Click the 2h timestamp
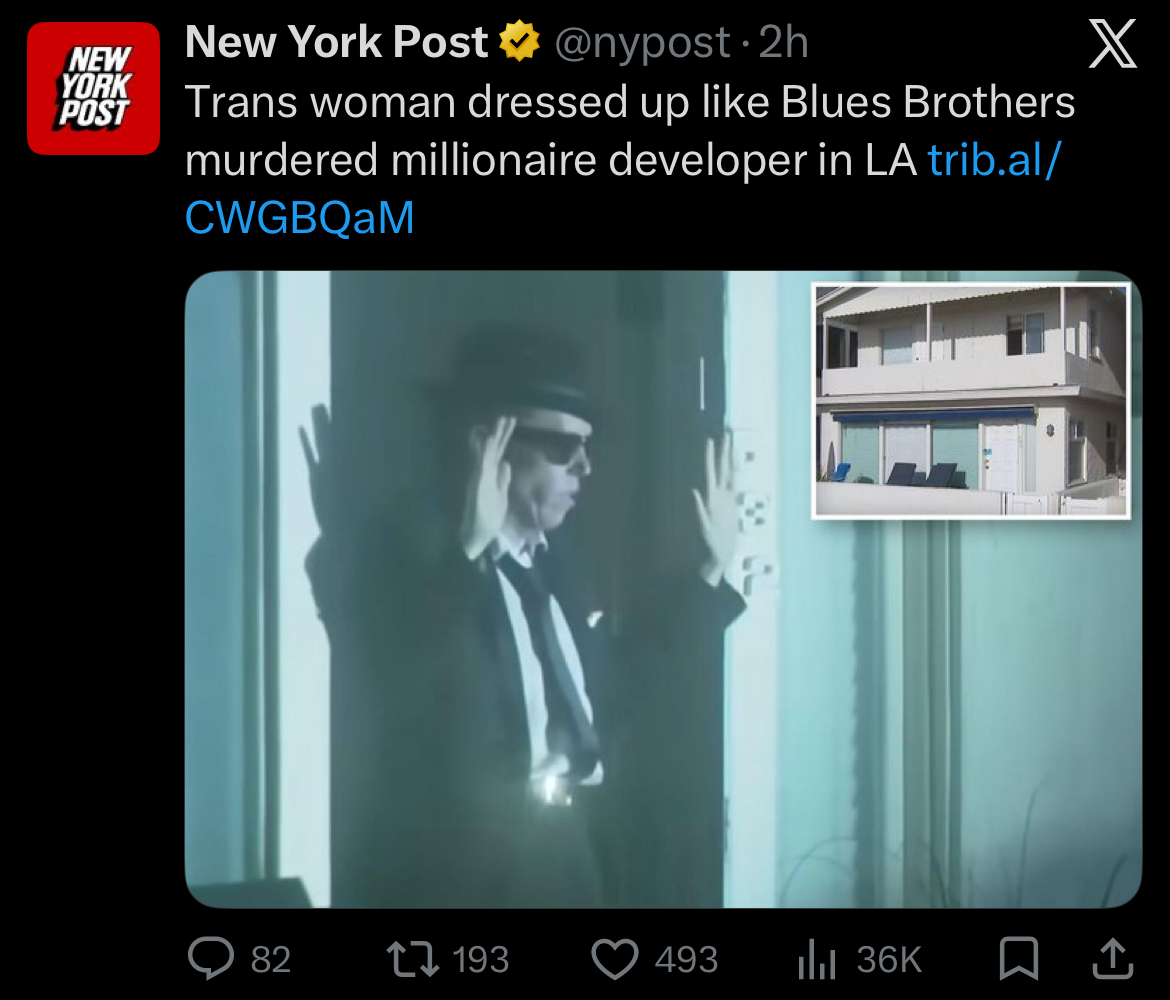 pos(783,42)
